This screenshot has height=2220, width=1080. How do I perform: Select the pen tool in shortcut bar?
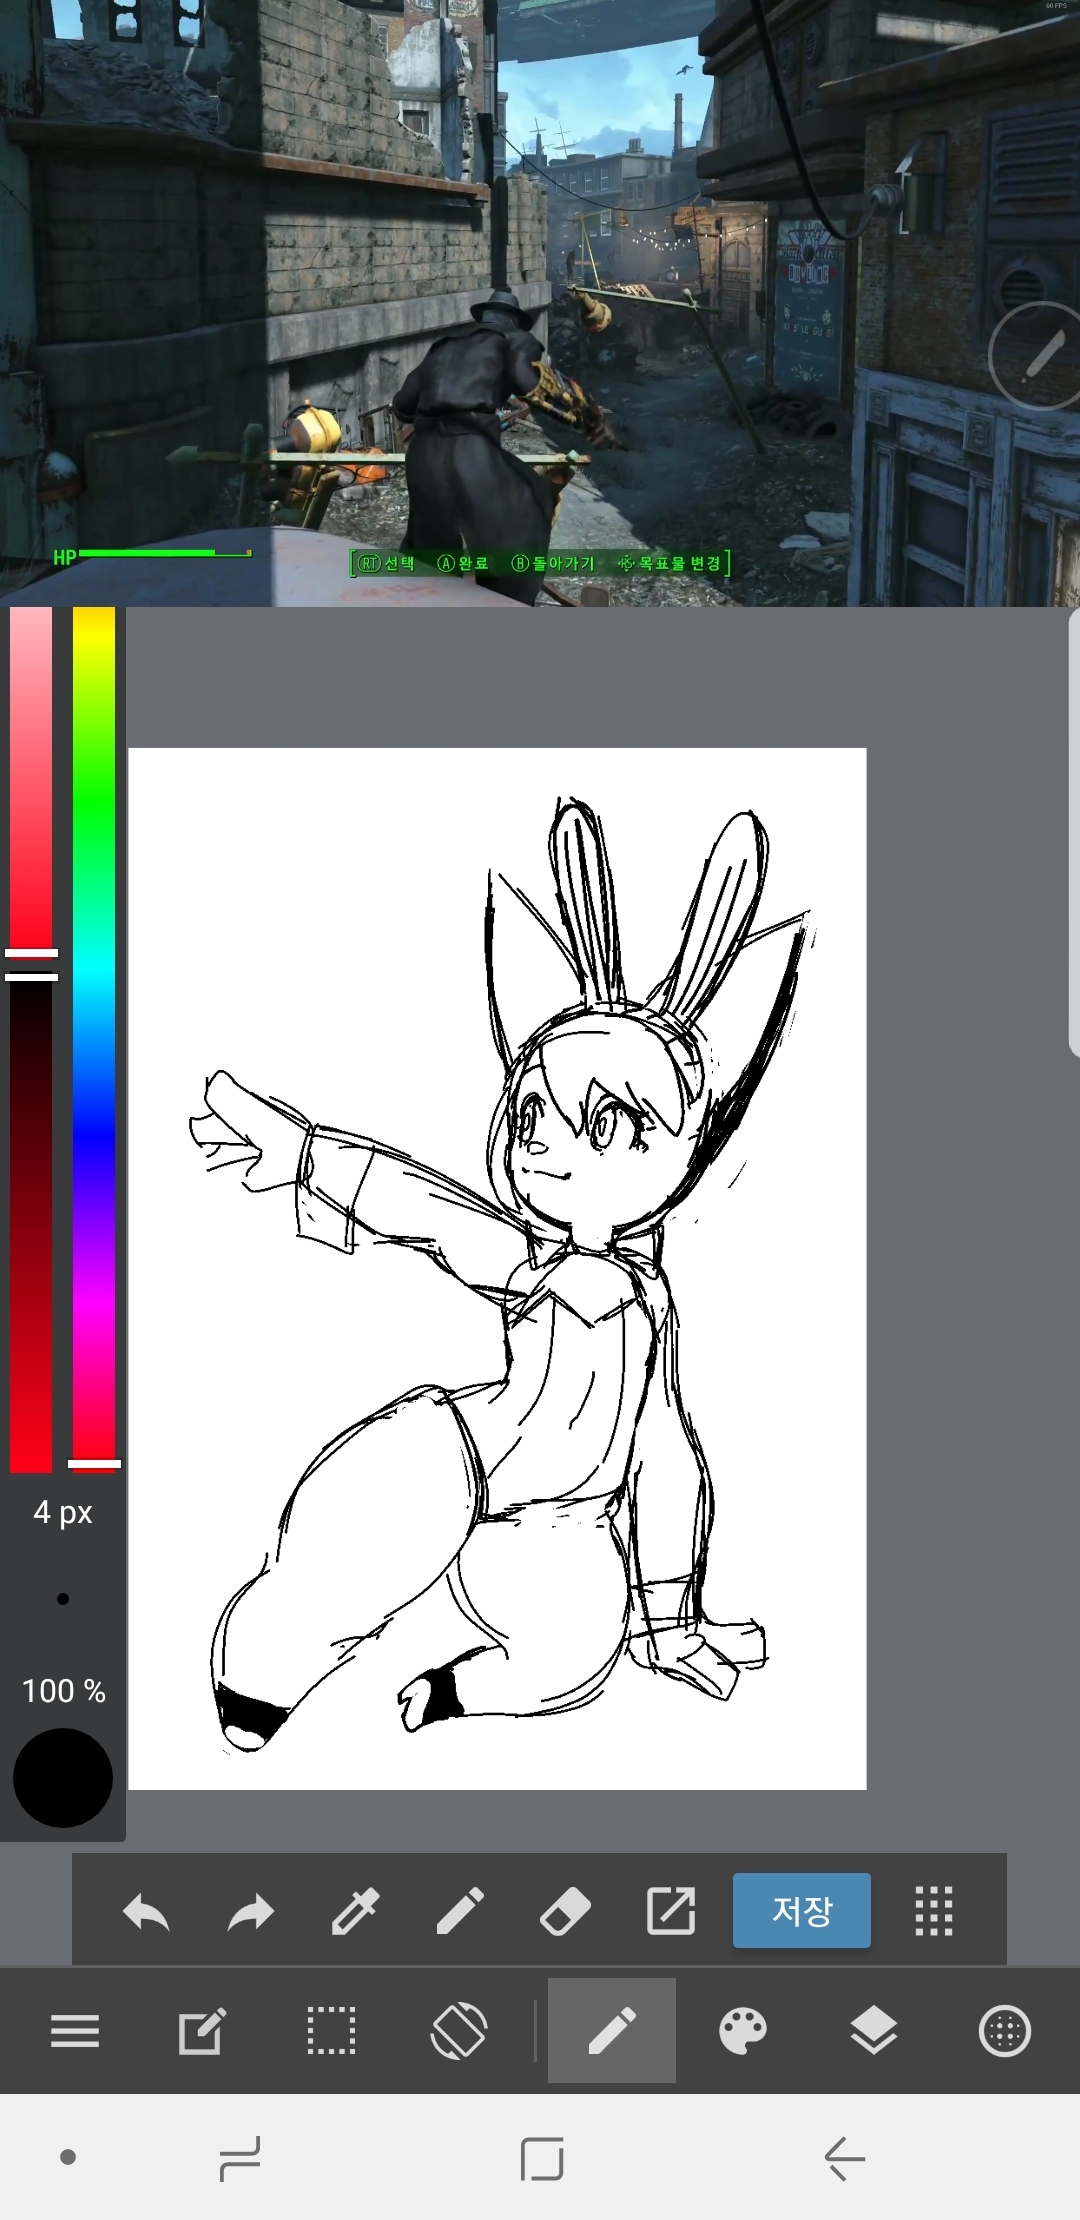[x=460, y=1912]
